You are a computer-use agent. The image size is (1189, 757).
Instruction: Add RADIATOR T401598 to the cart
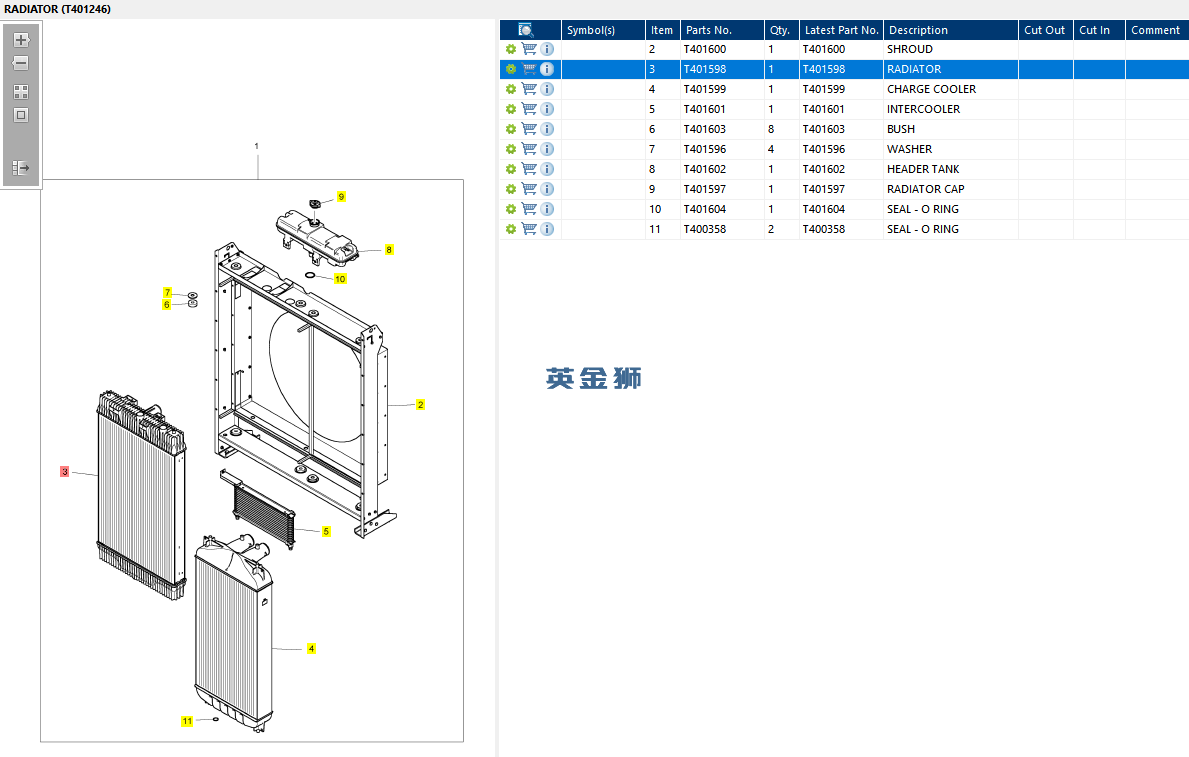click(x=529, y=69)
